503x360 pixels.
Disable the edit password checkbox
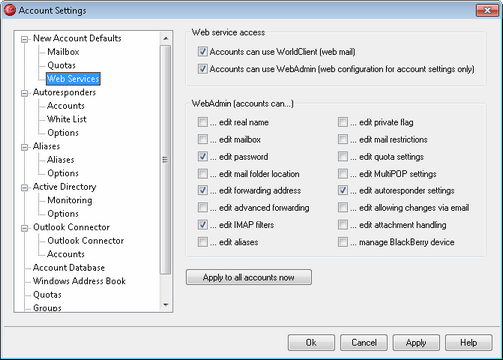(x=202, y=156)
